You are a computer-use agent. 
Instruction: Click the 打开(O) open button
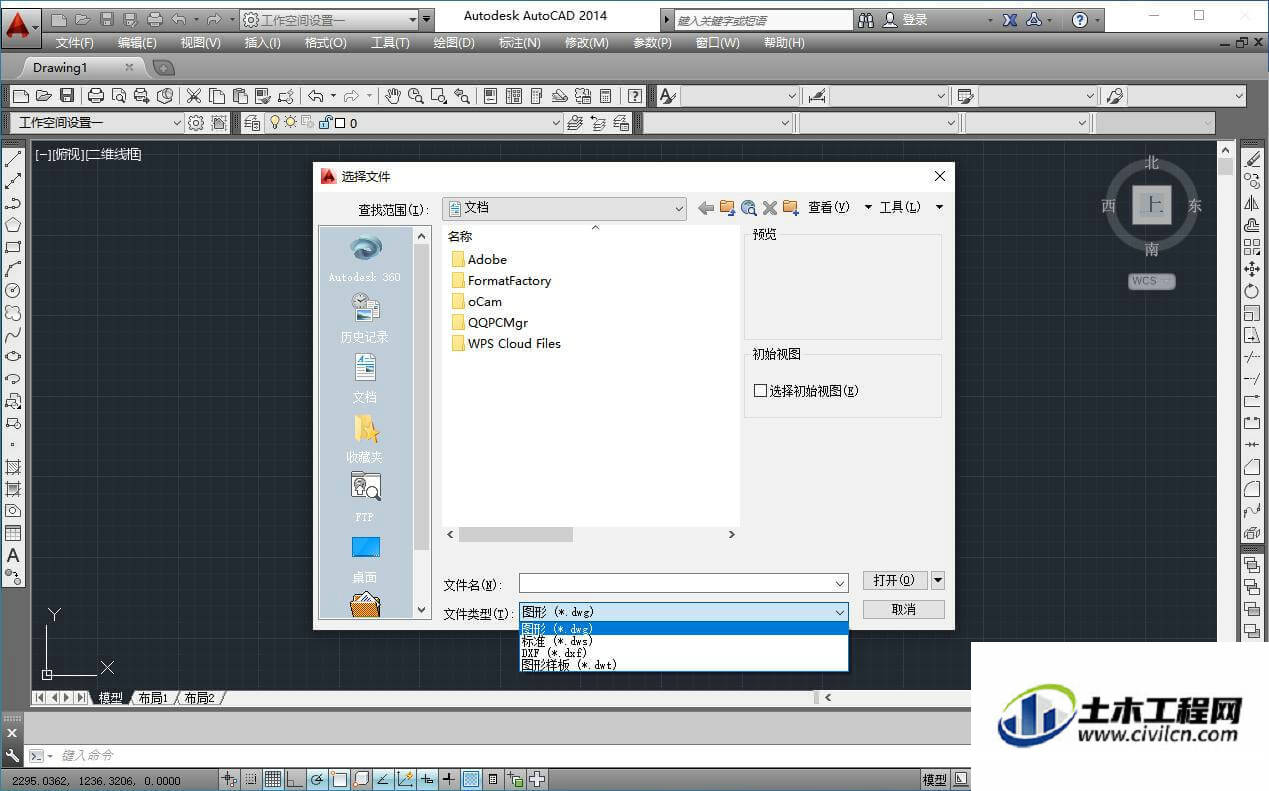[895, 580]
